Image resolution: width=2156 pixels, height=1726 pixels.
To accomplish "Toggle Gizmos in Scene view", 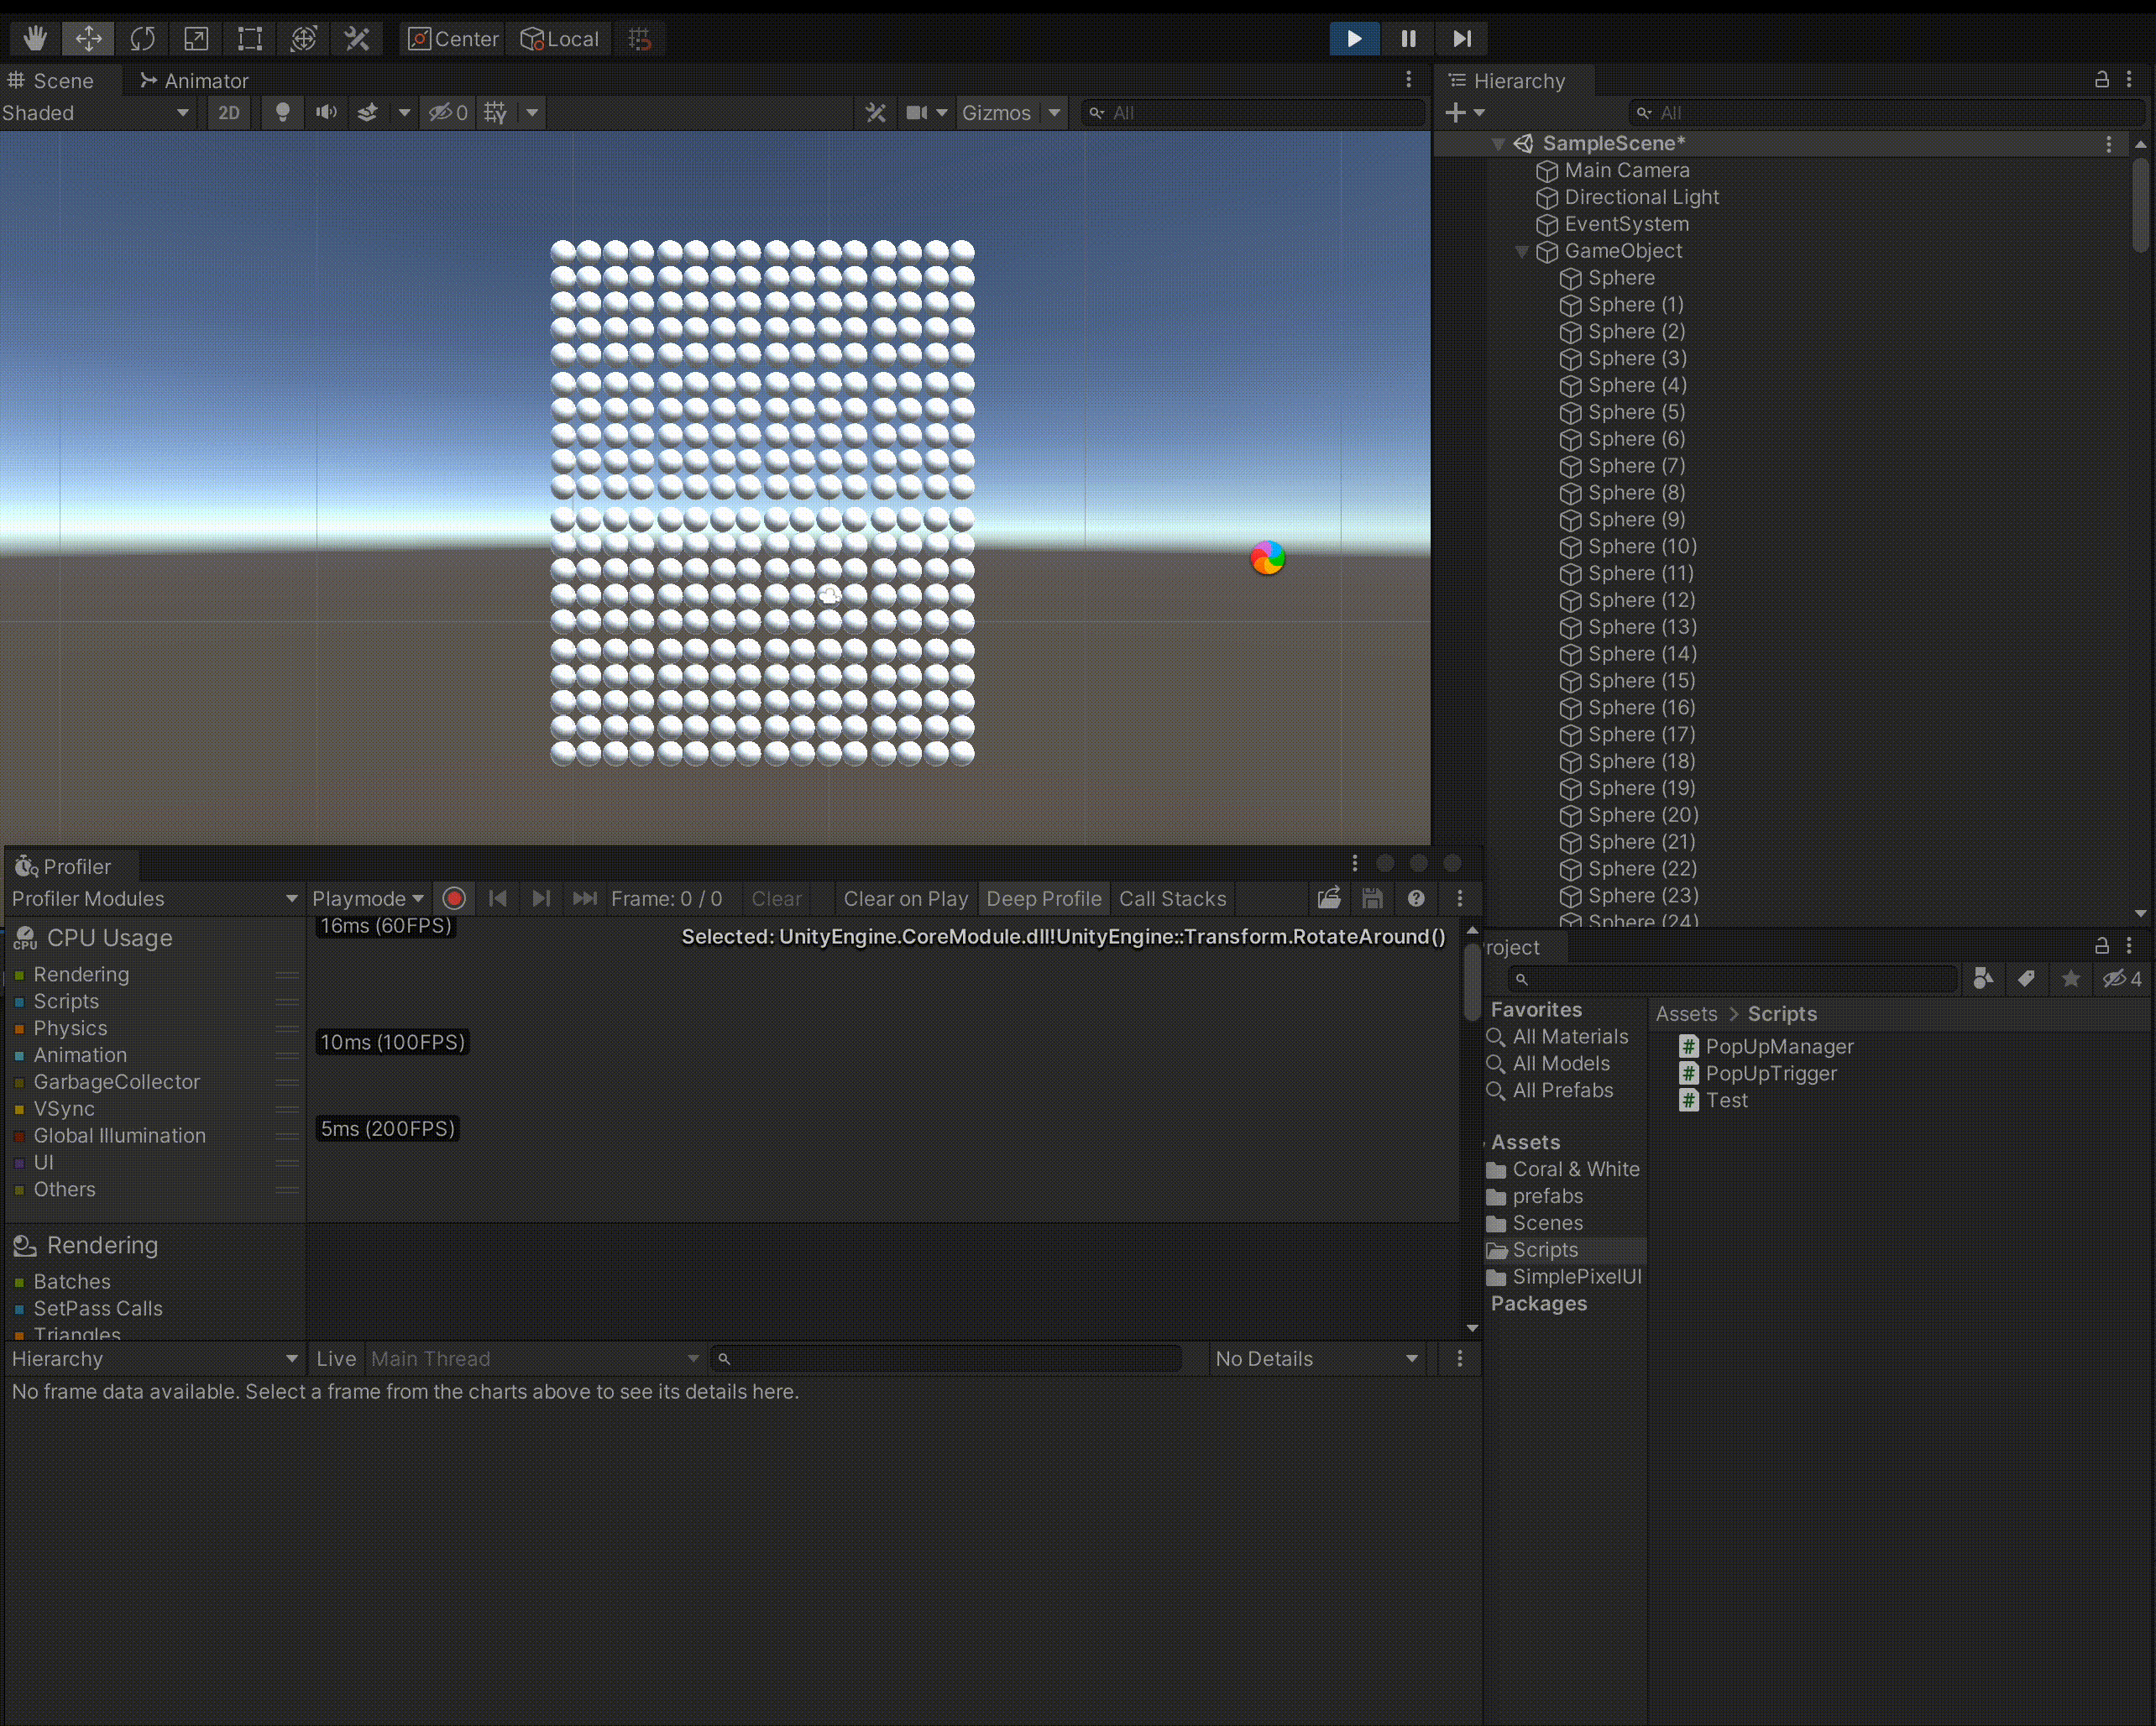I will pyautogui.click(x=996, y=113).
